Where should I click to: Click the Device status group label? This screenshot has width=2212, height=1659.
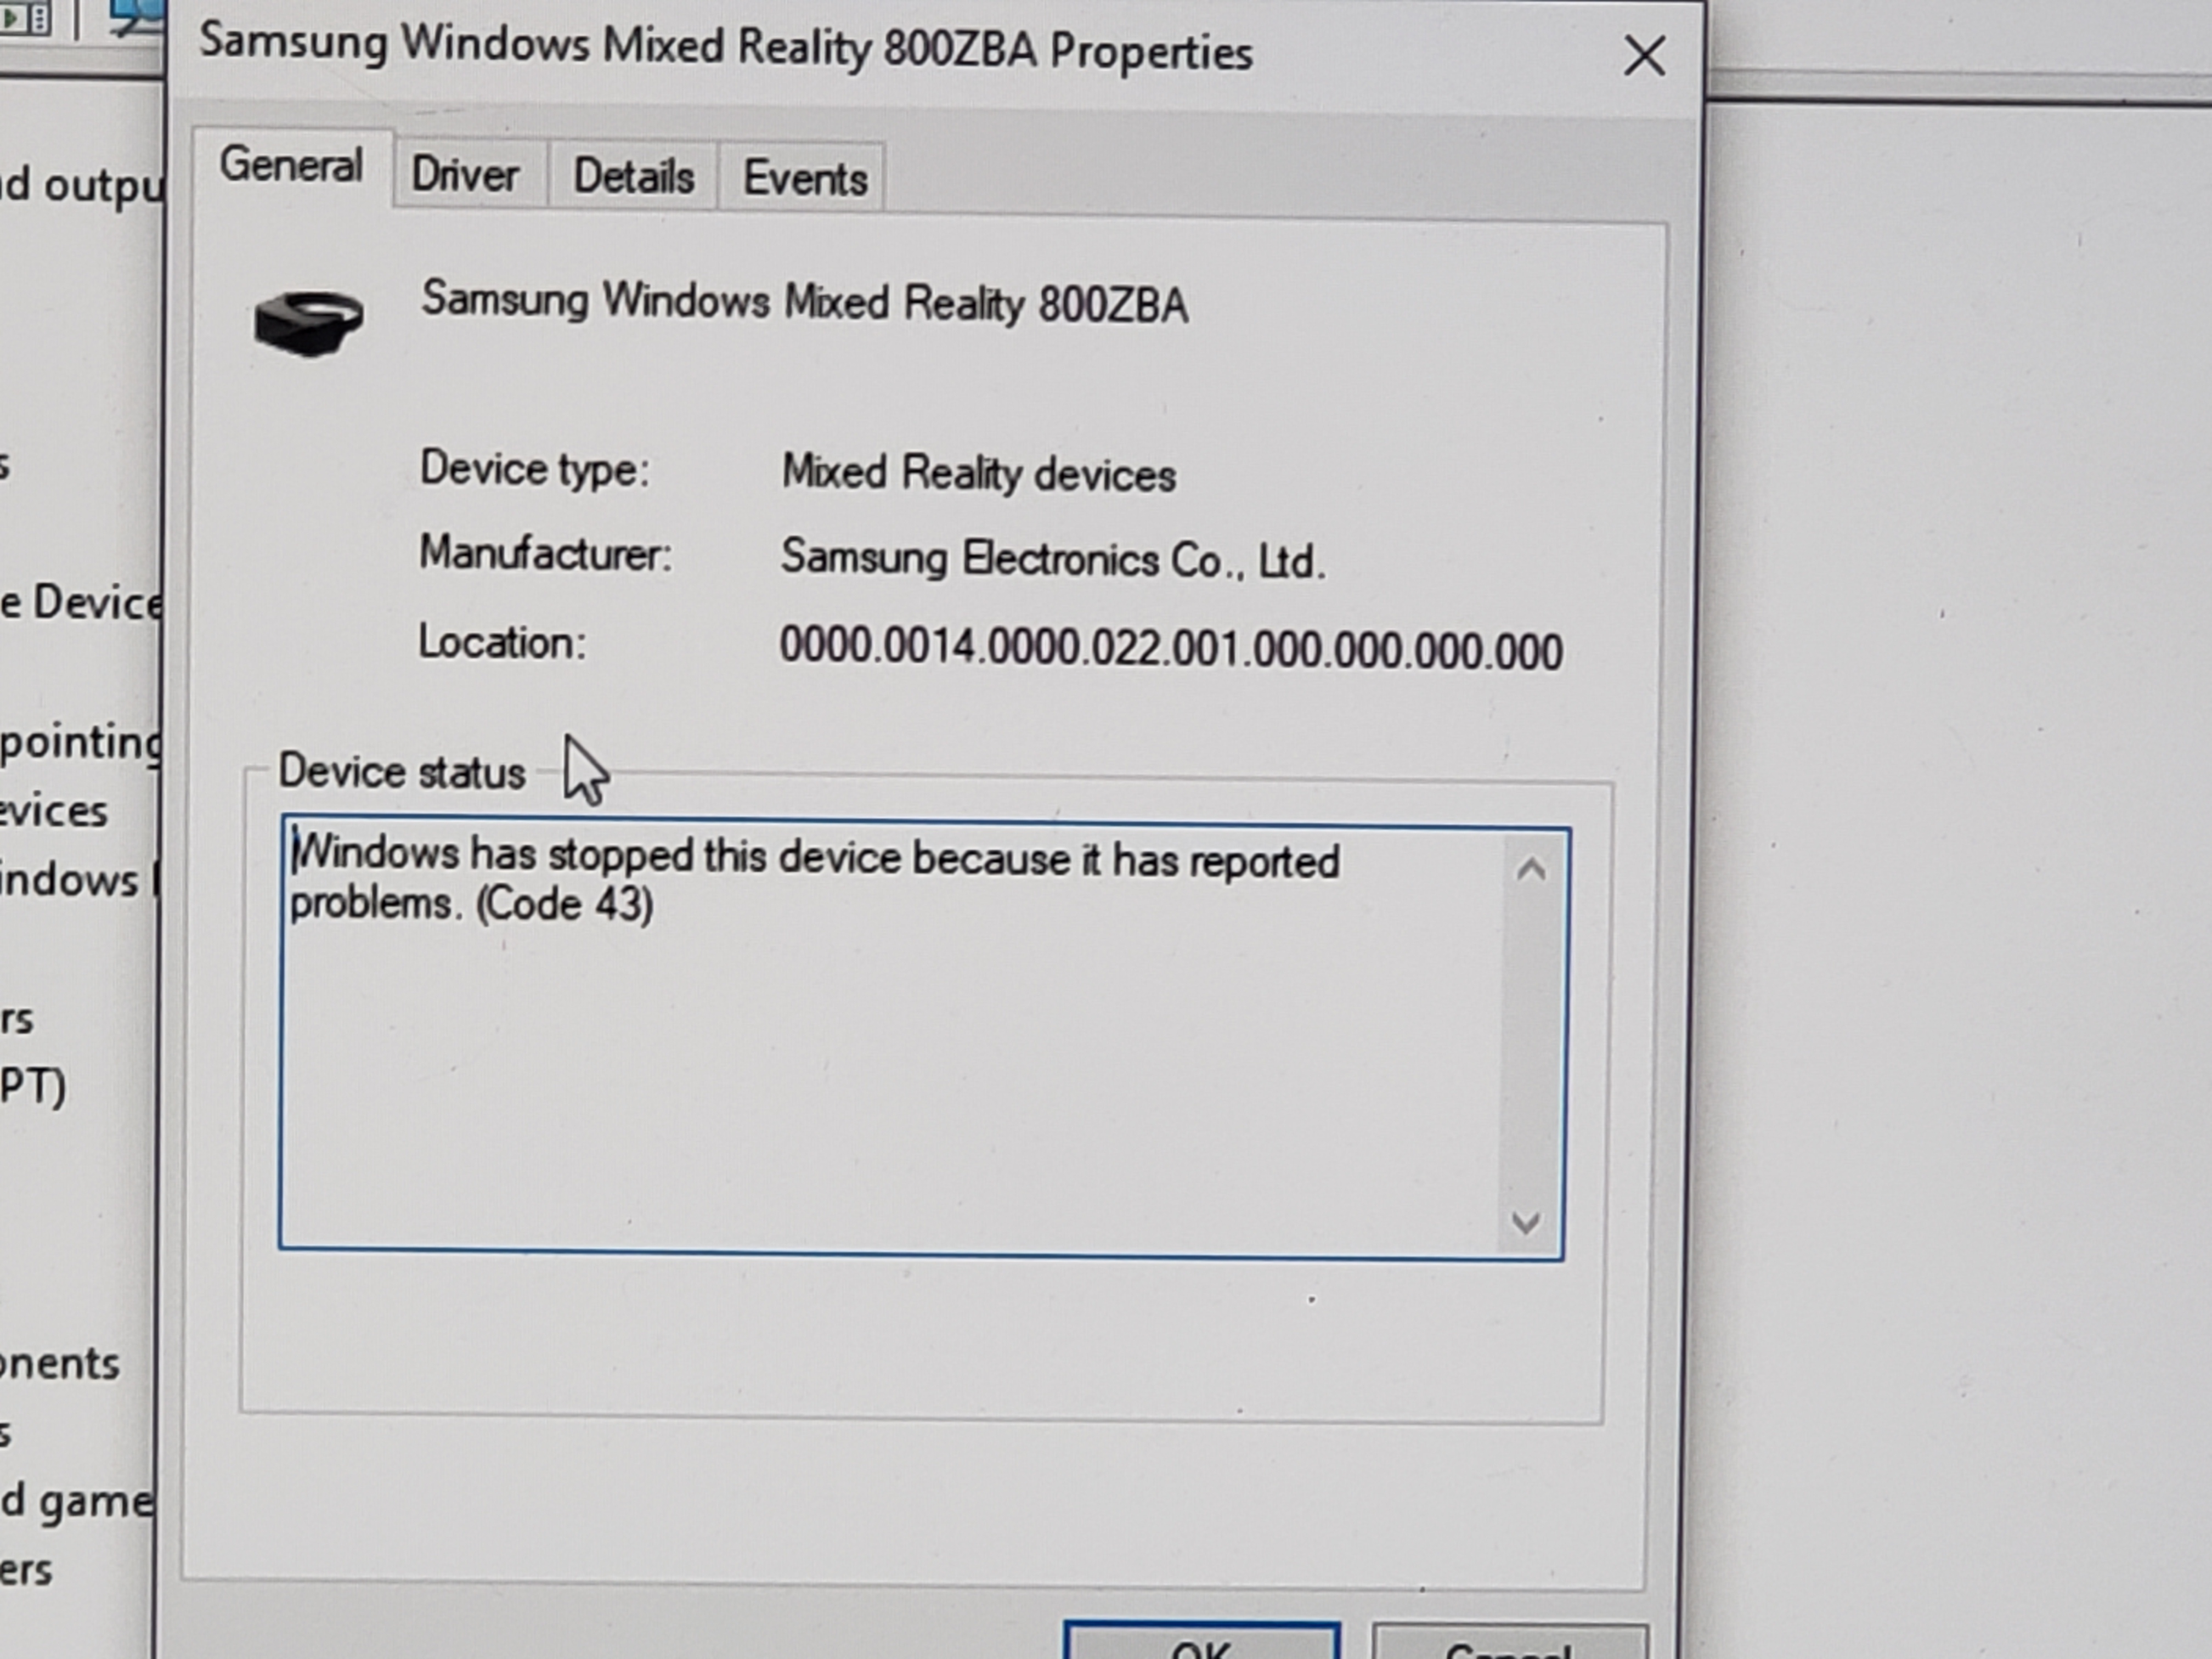(x=402, y=772)
